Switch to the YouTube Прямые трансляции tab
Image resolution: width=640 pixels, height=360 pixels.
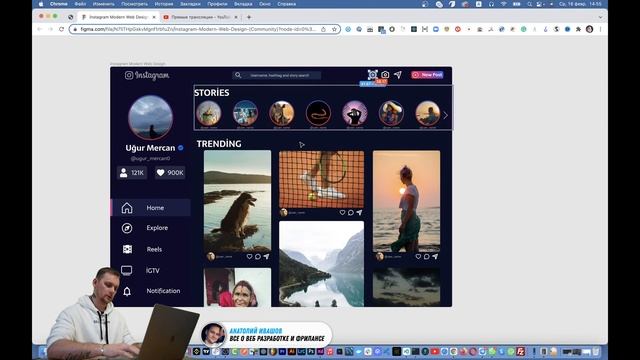tap(200, 17)
